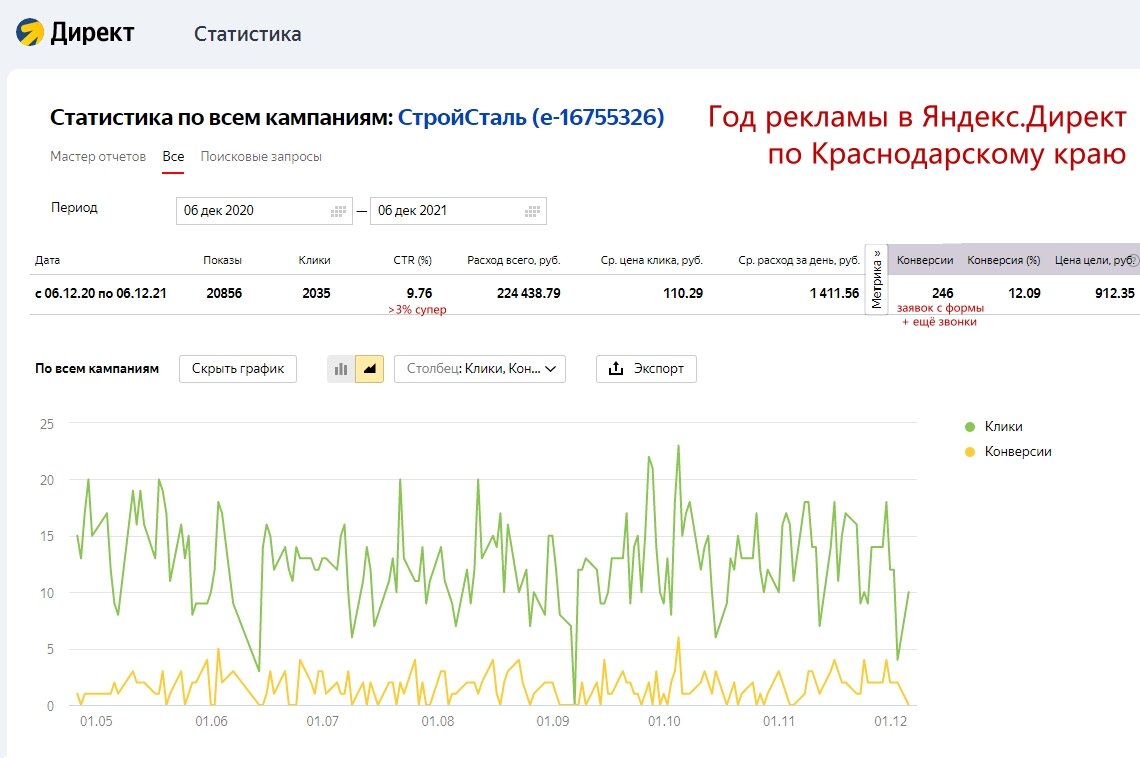Switch to bar chart view icon
Image resolution: width=1140 pixels, height=758 pixels.
[341, 369]
